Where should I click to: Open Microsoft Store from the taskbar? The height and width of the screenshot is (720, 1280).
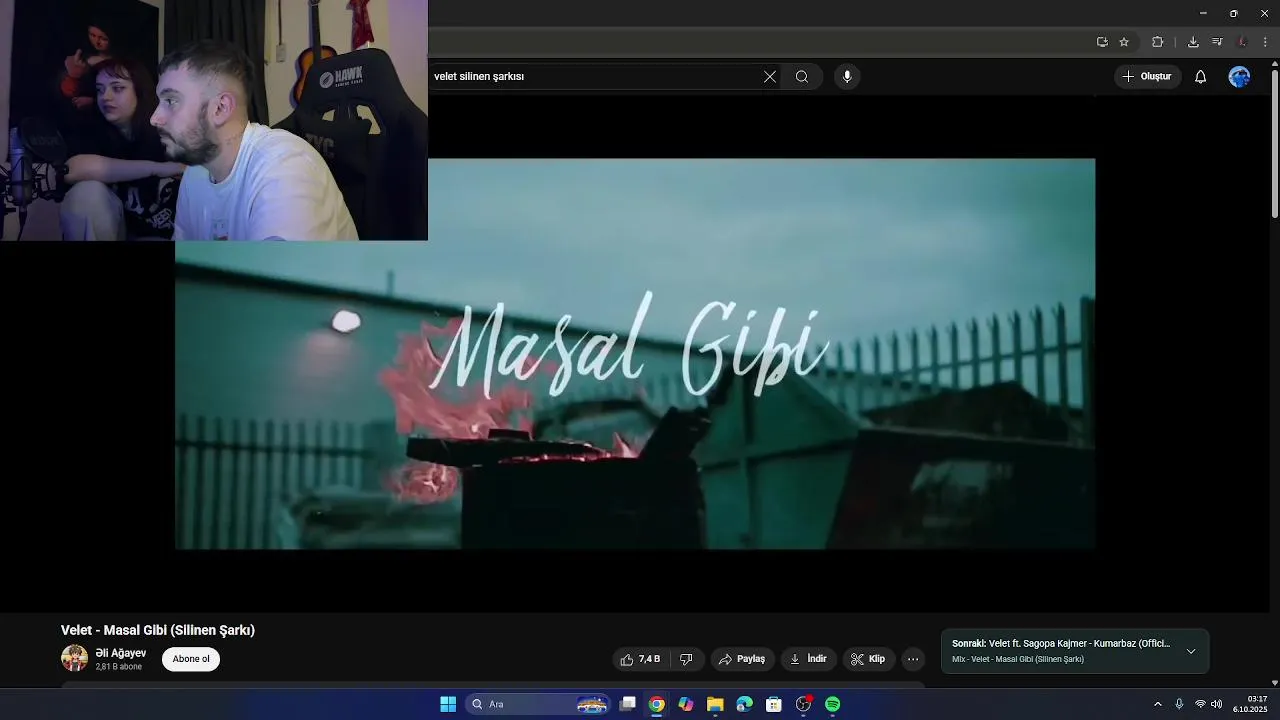point(774,704)
